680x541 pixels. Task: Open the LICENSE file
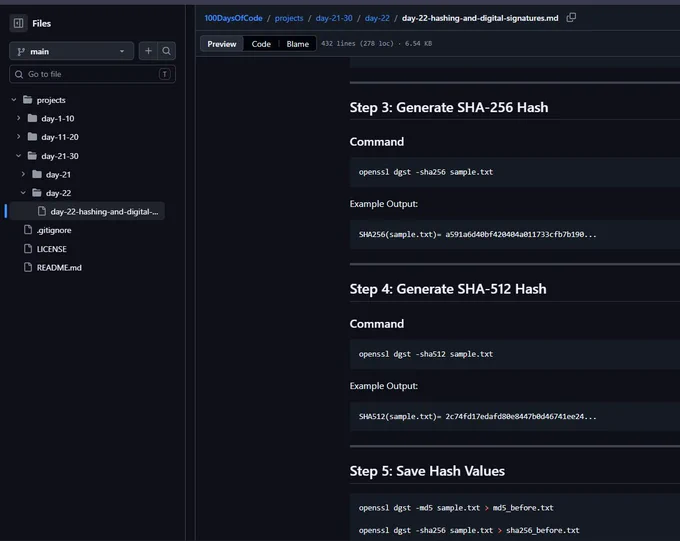point(52,249)
